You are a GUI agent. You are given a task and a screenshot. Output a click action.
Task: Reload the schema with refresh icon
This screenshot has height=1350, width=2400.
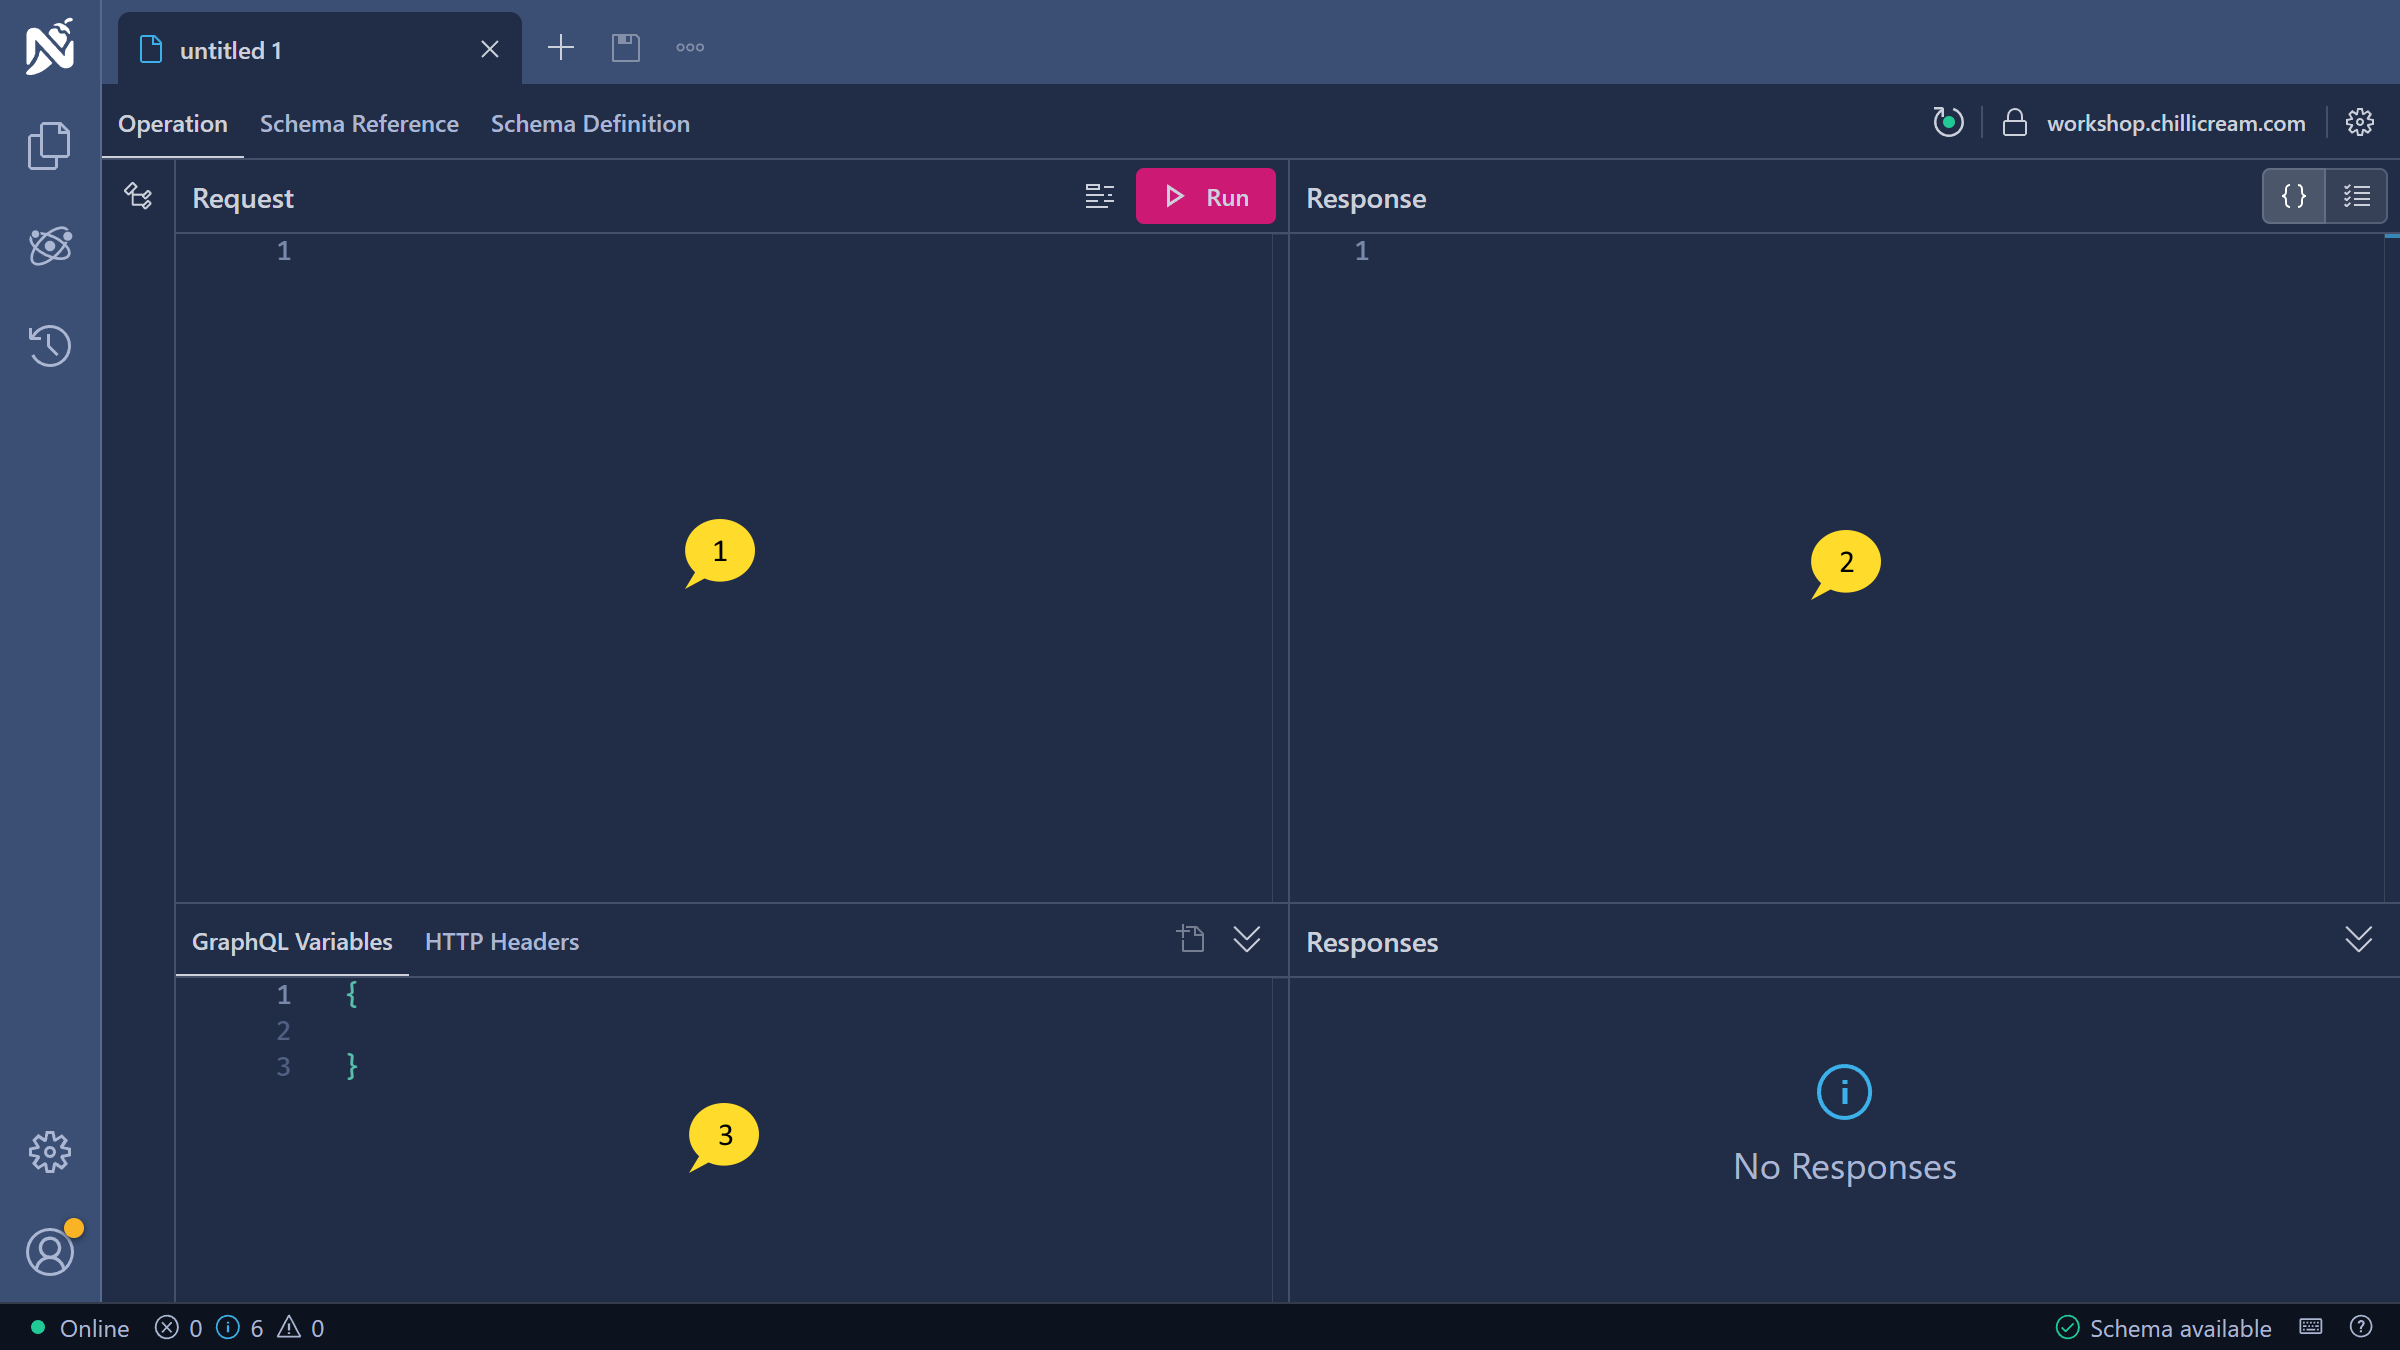click(x=1947, y=123)
